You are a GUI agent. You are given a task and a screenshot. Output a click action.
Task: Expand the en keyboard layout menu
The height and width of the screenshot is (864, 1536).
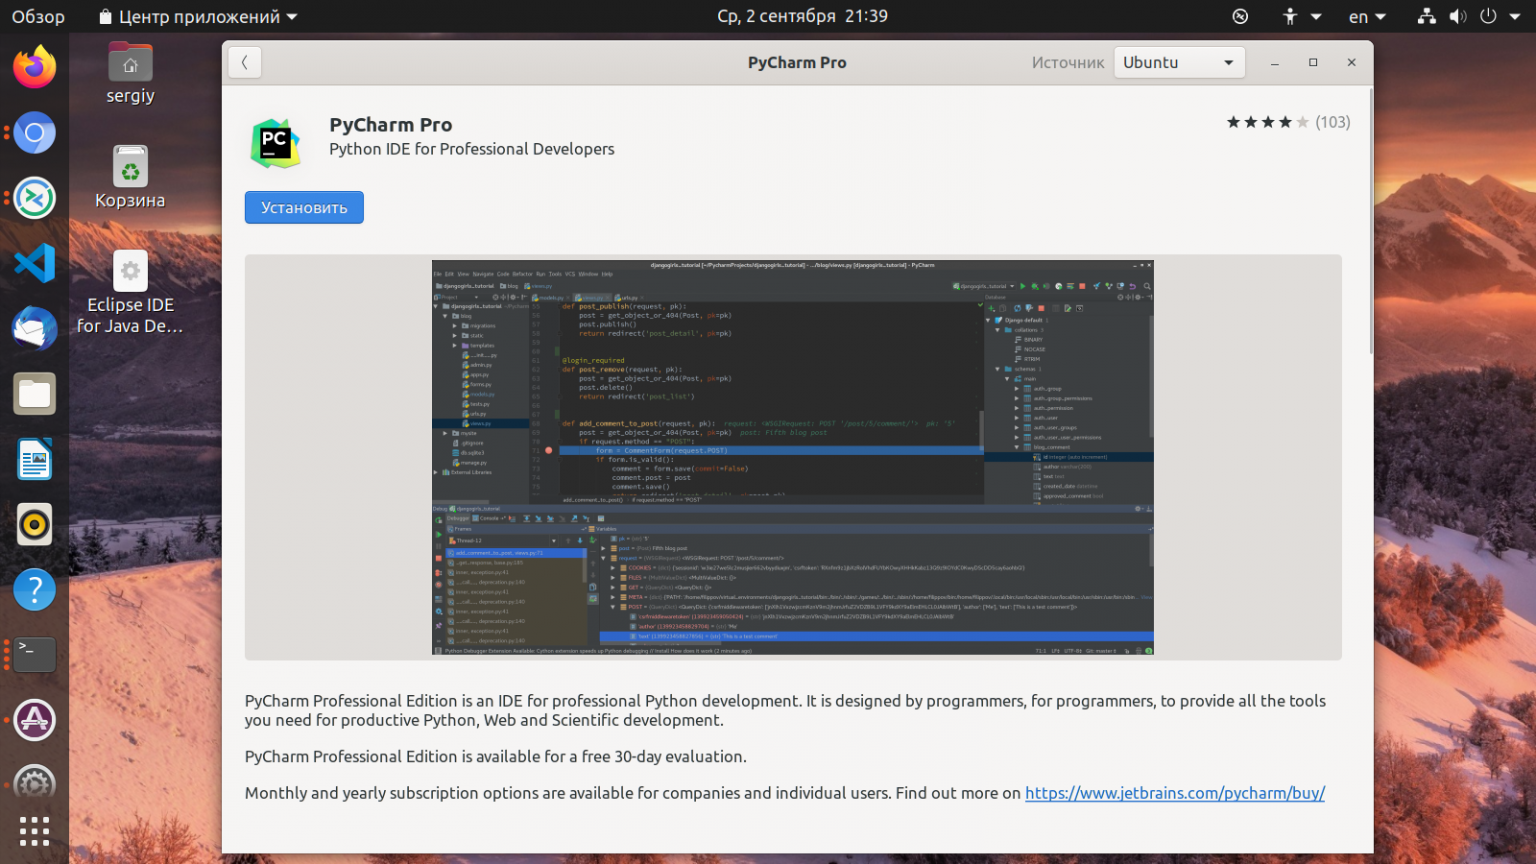tap(1367, 17)
